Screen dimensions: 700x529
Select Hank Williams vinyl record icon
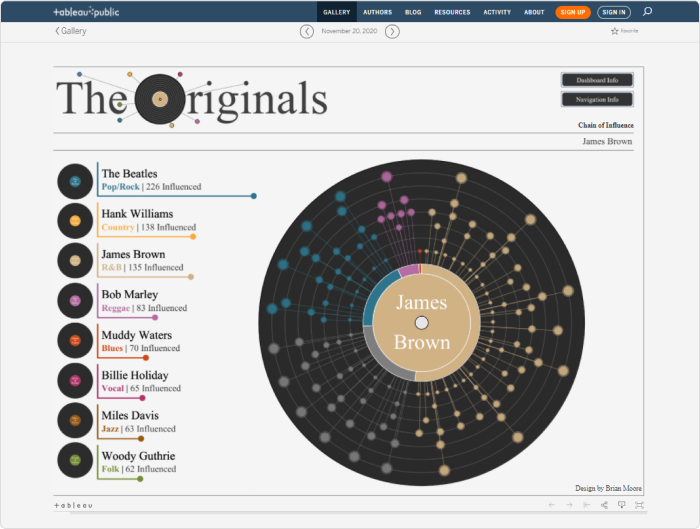click(75, 221)
